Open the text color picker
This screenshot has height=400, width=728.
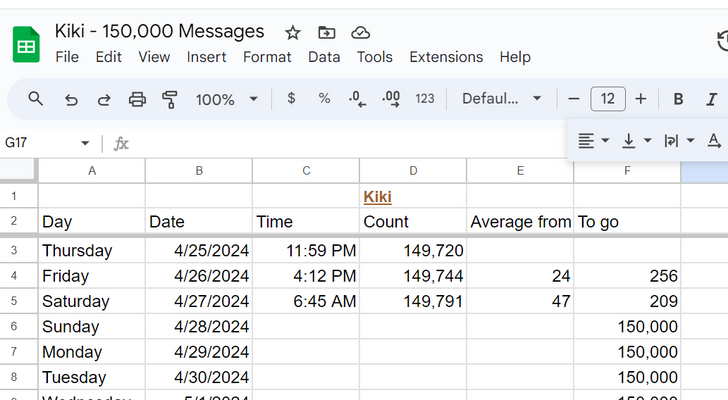714,141
